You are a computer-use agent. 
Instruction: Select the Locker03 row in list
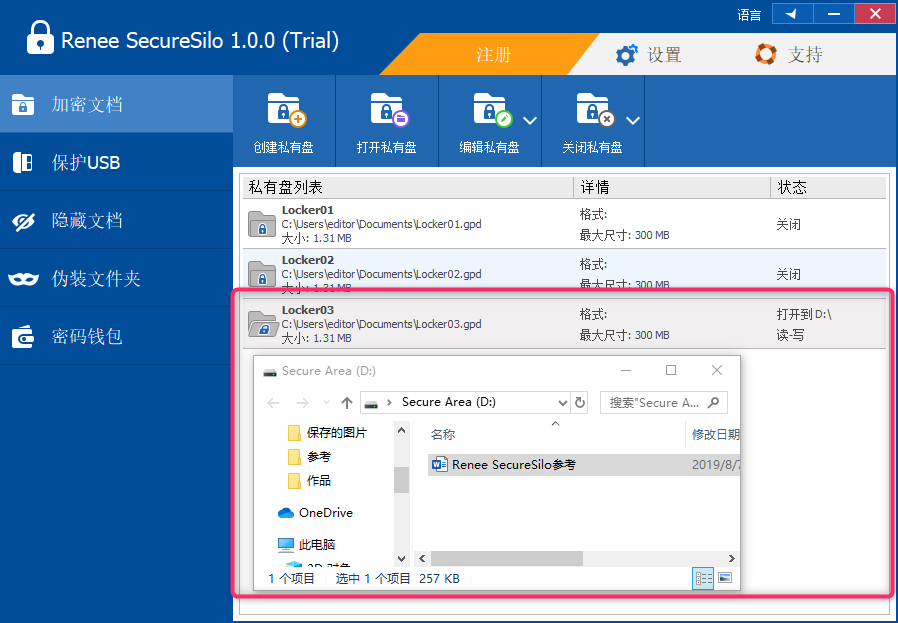tap(564, 324)
